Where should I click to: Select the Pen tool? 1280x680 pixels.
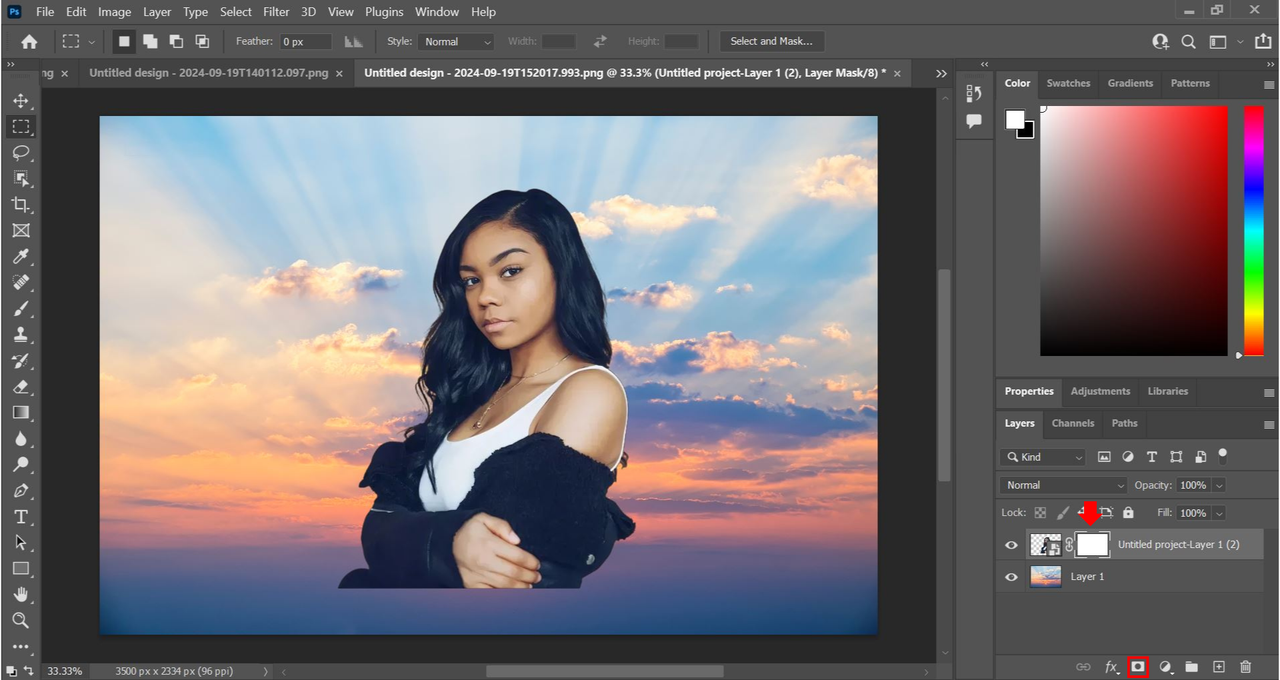click(21, 491)
